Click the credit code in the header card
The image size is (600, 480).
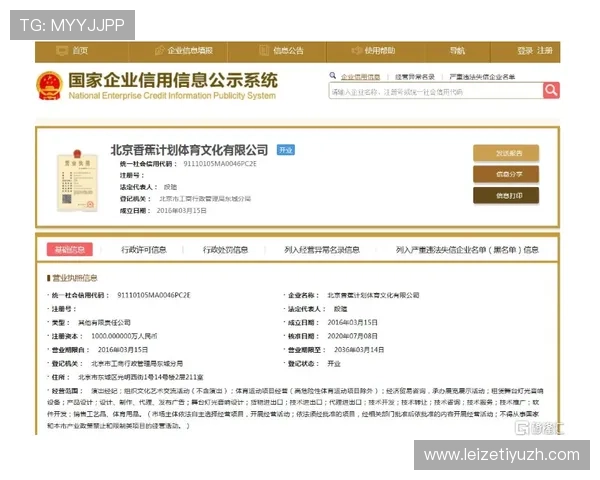click(x=220, y=164)
